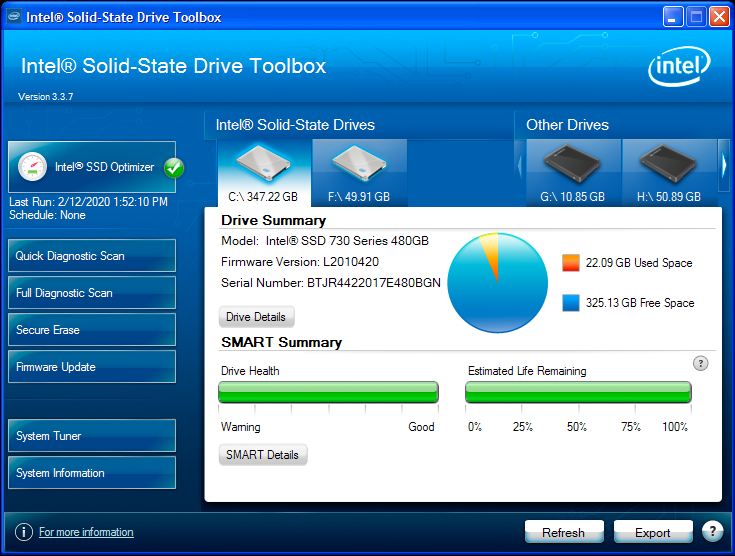Click the '22.09 GB Used Space' label
This screenshot has height=556, width=735.
click(639, 263)
